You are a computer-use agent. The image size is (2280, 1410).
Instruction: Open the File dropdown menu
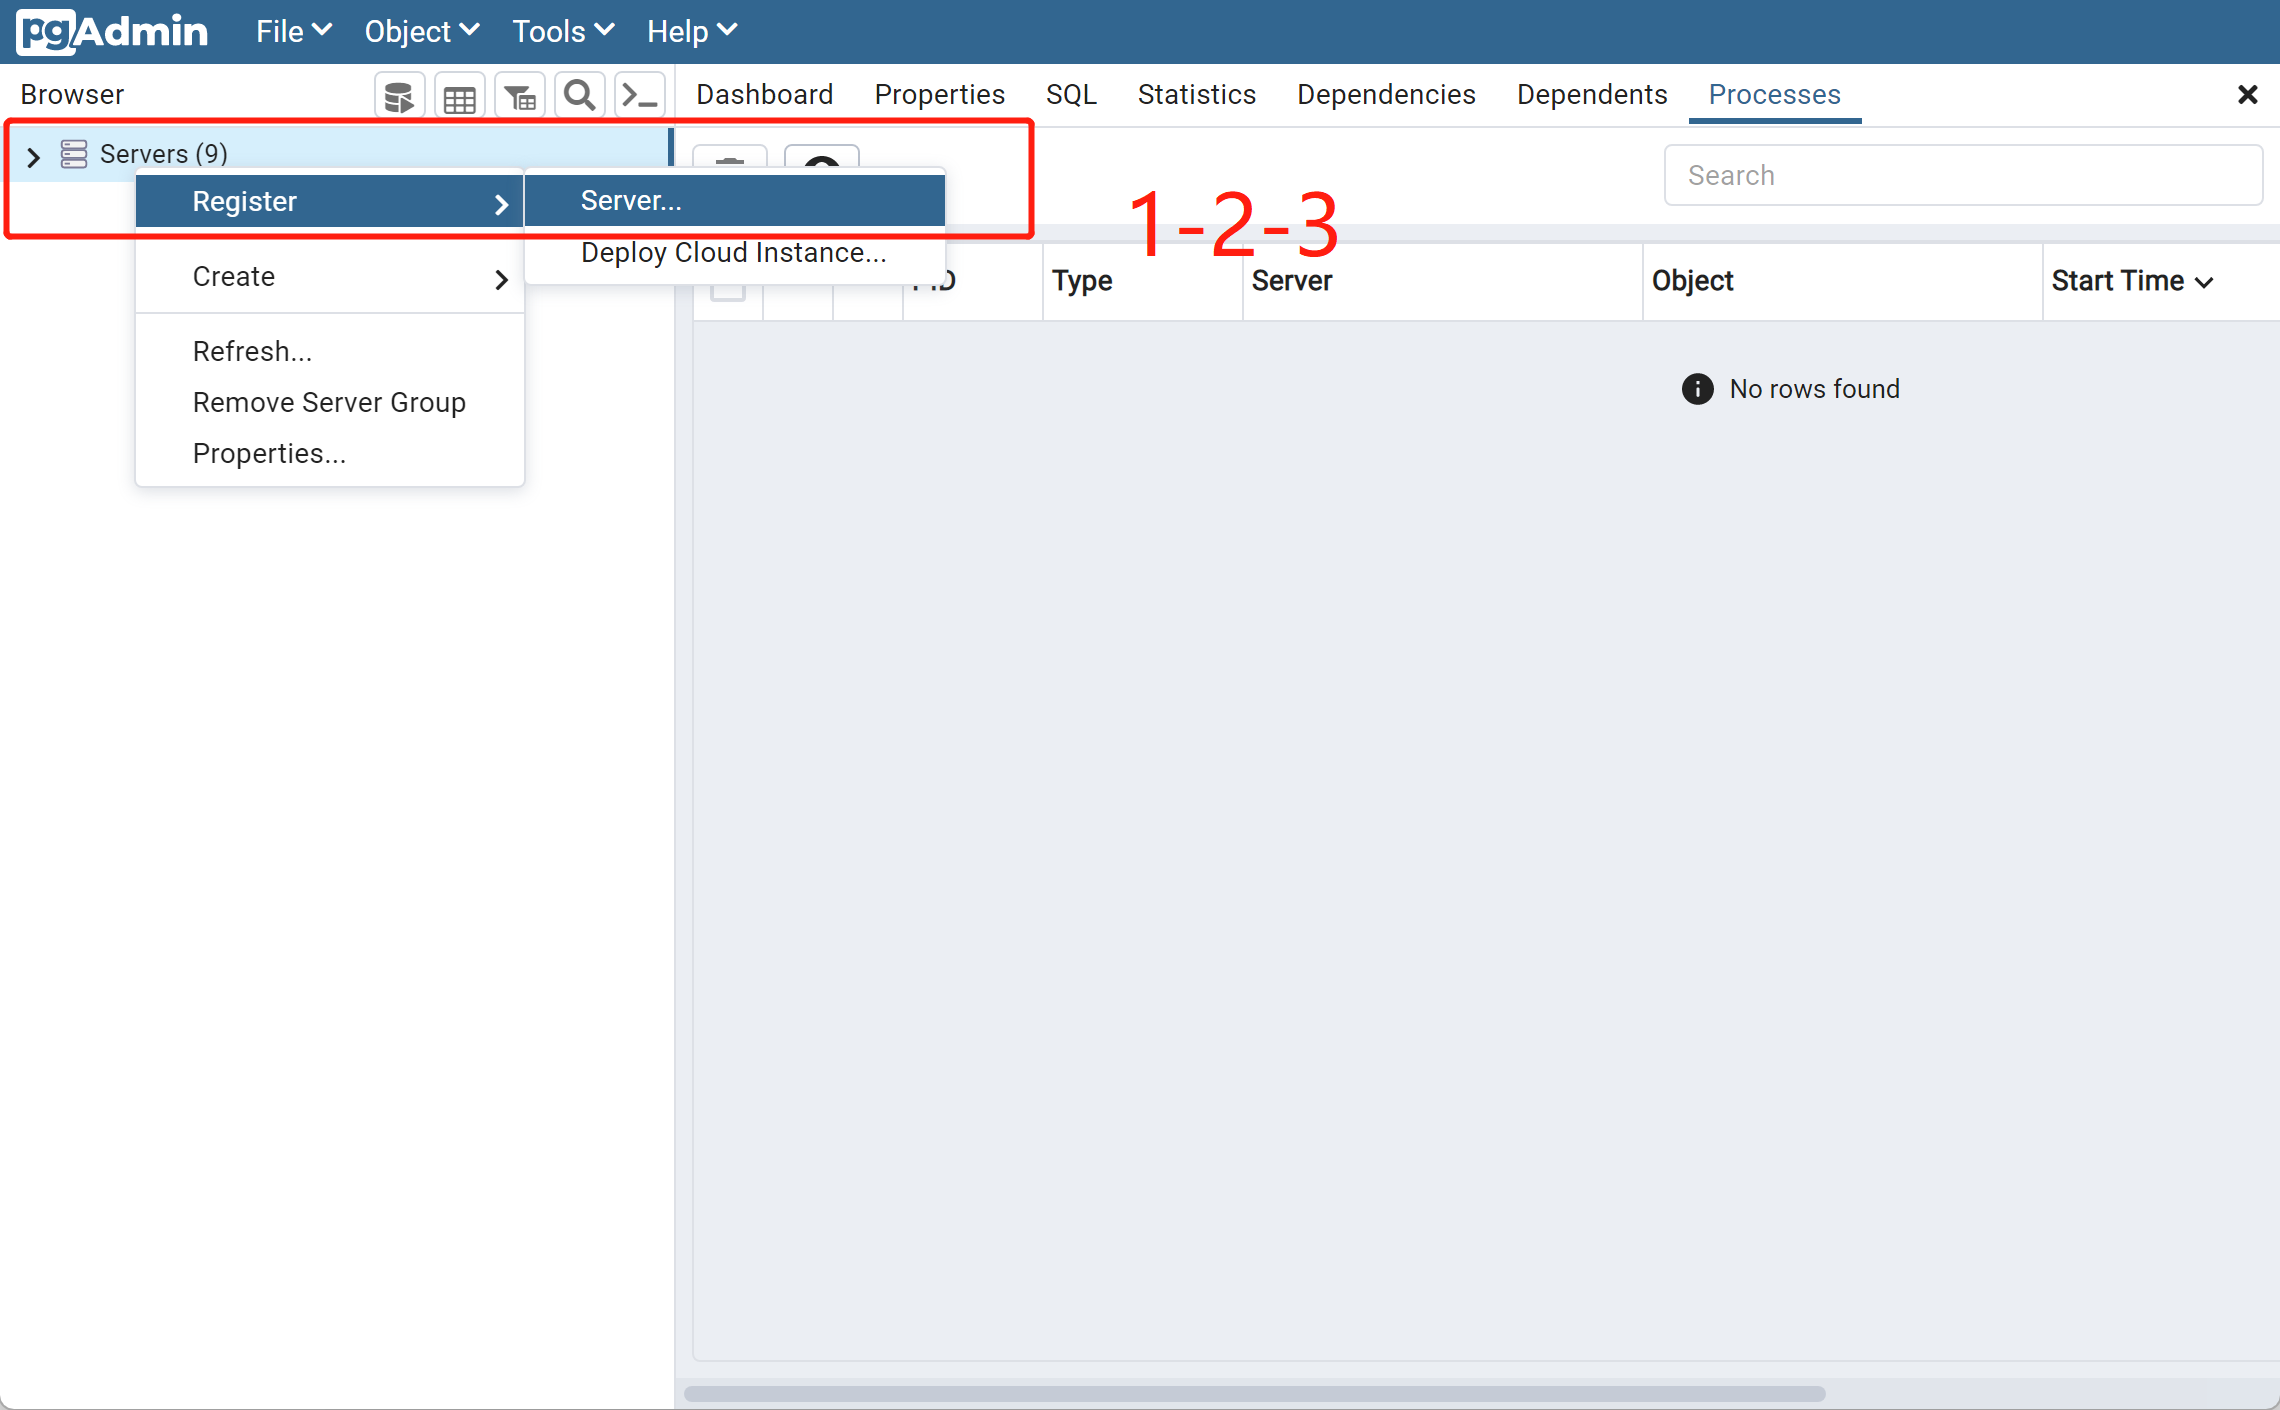[292, 32]
